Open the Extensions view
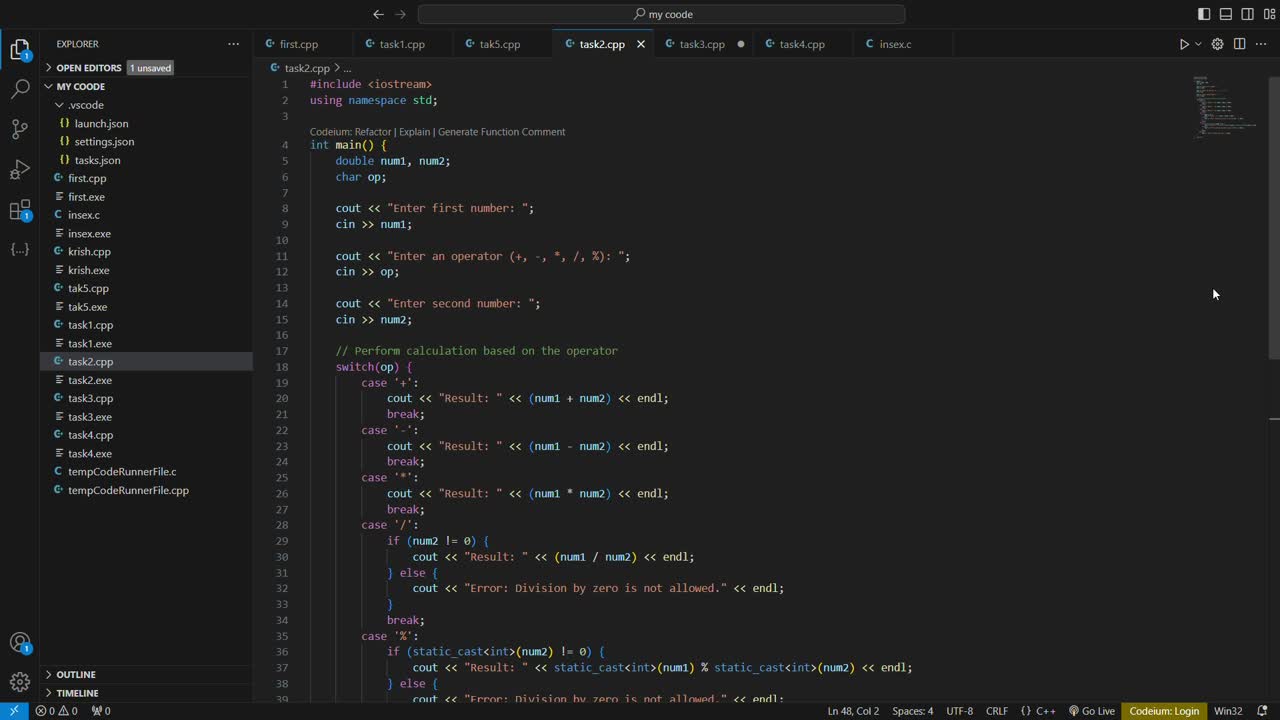Screen dimensions: 1280x720 (x=20, y=210)
